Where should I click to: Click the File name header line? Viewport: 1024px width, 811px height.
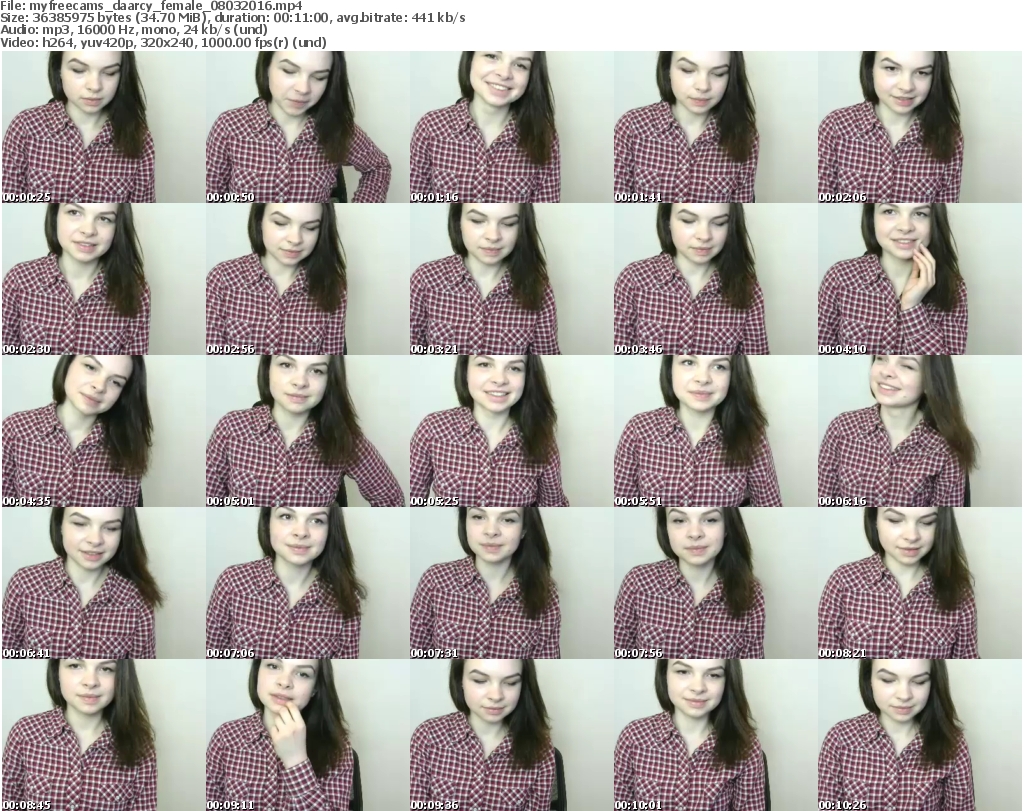(x=152, y=6)
